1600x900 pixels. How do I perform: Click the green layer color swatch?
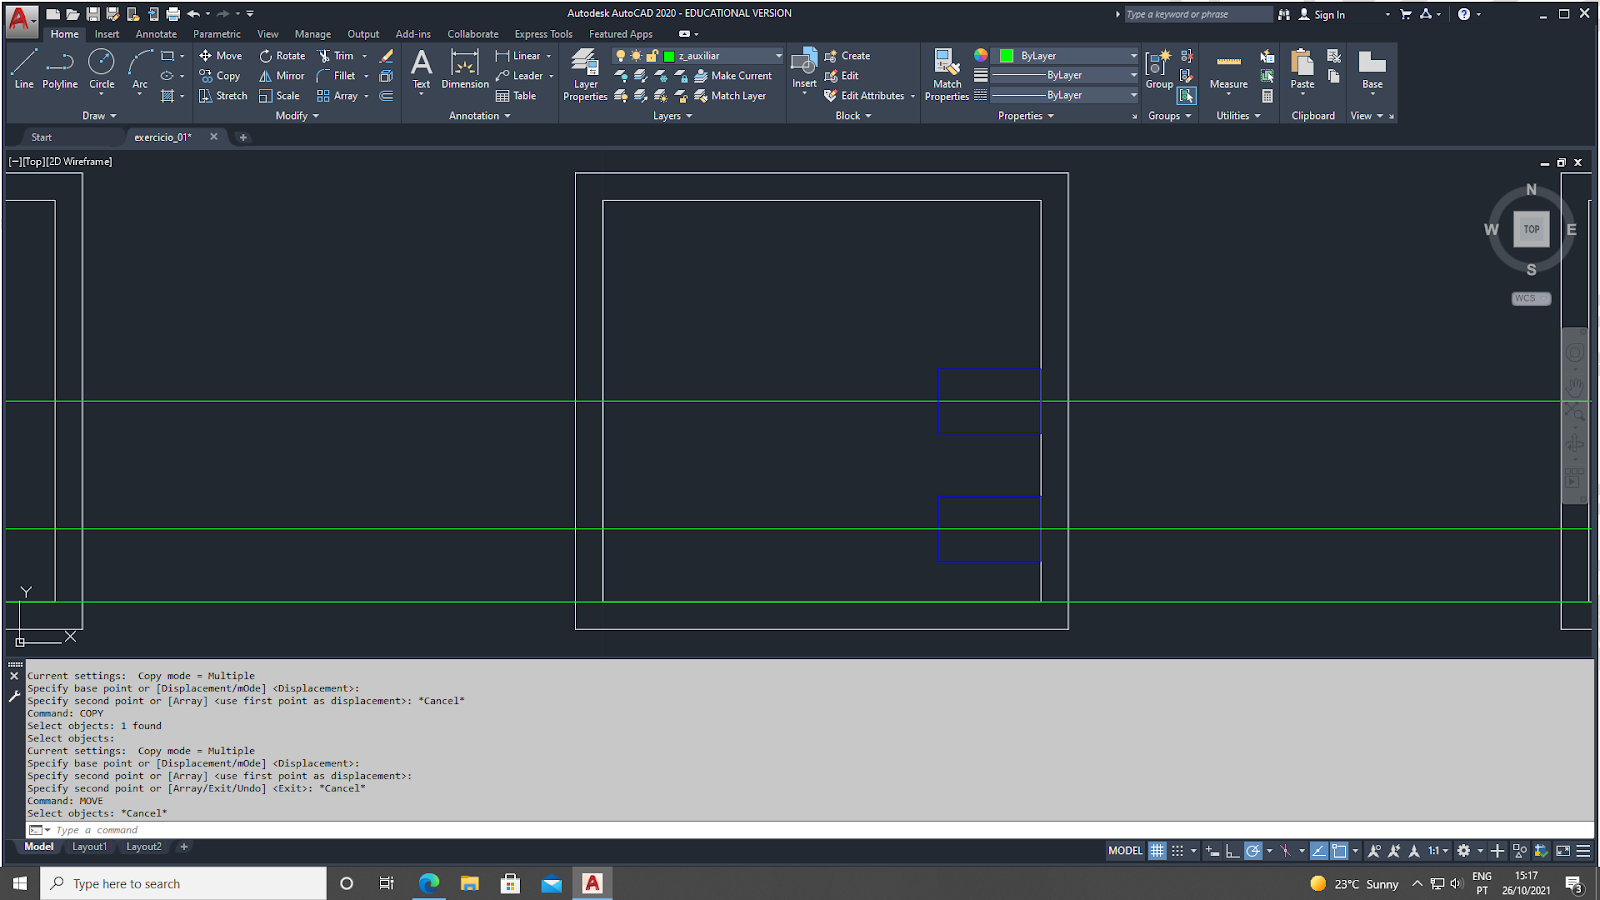pyautogui.click(x=669, y=56)
